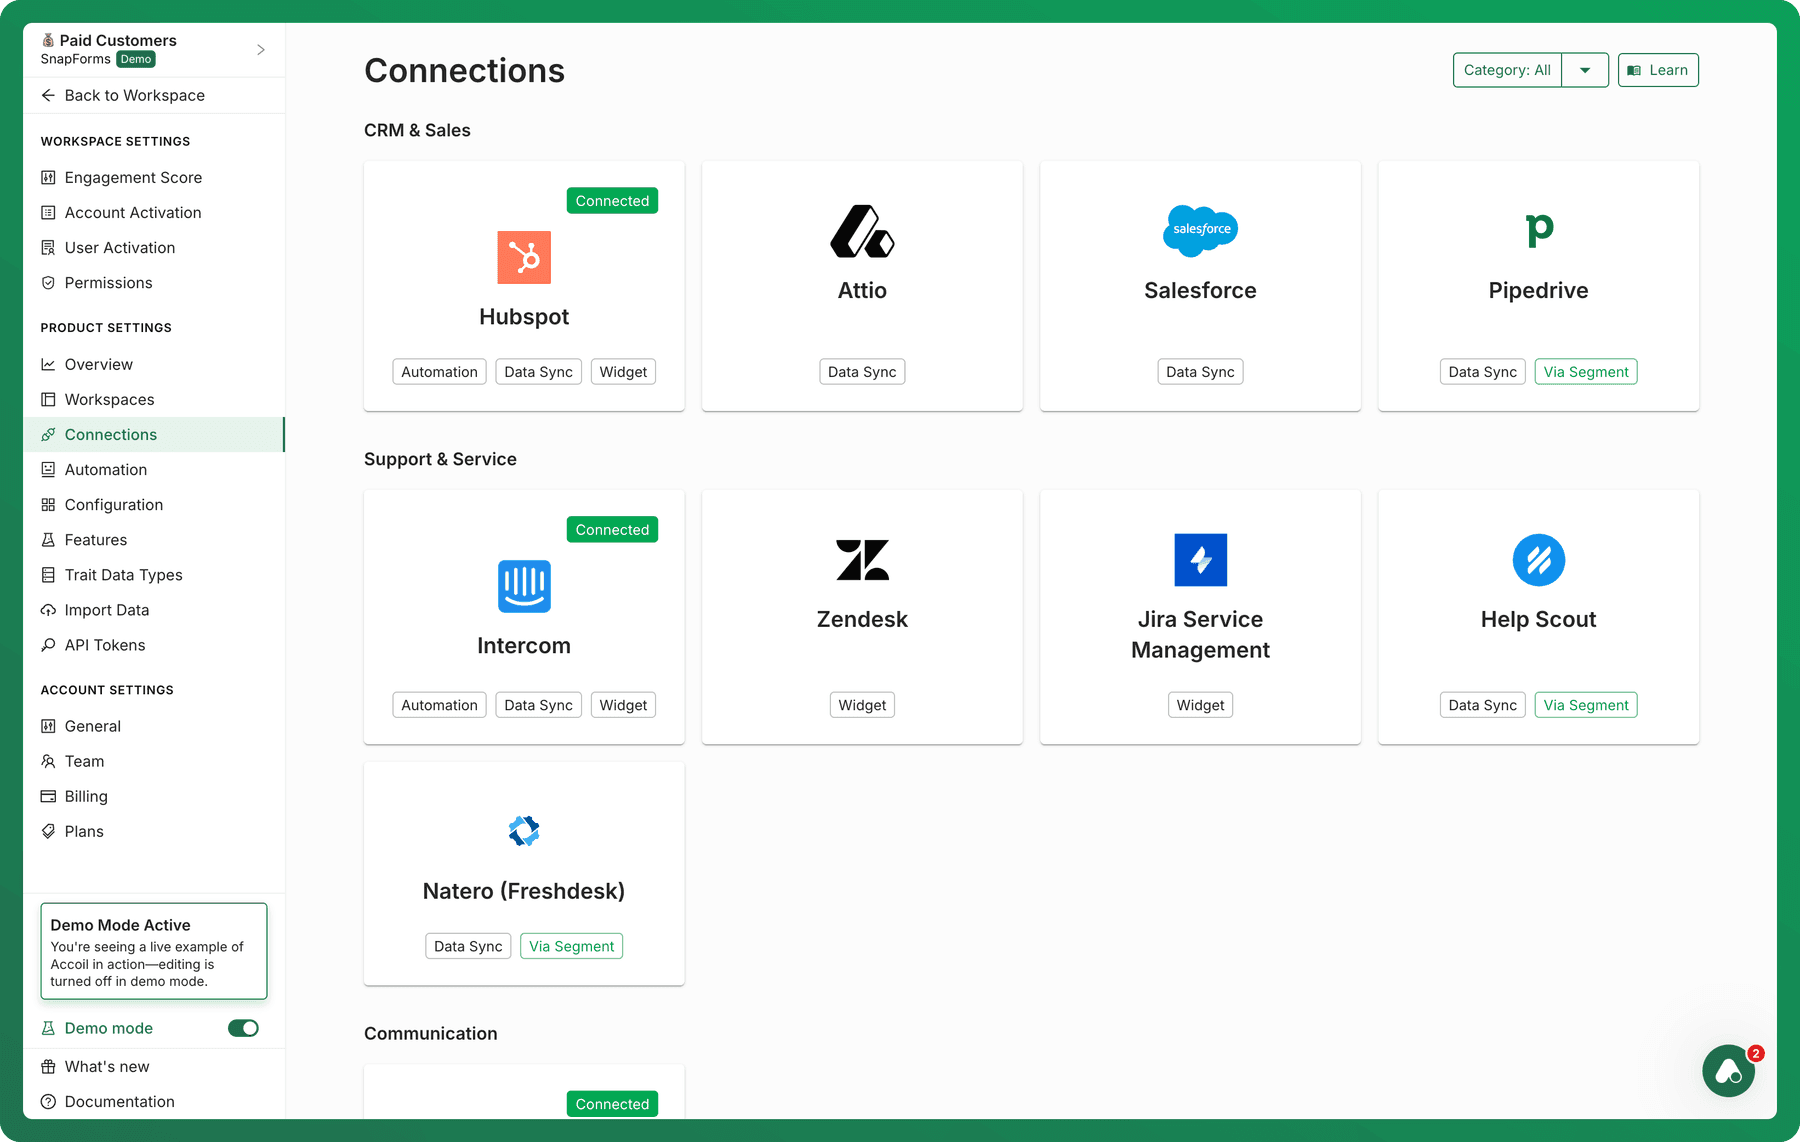Click the Demo badge beside SnapForms
The width and height of the screenshot is (1800, 1142).
tap(136, 59)
